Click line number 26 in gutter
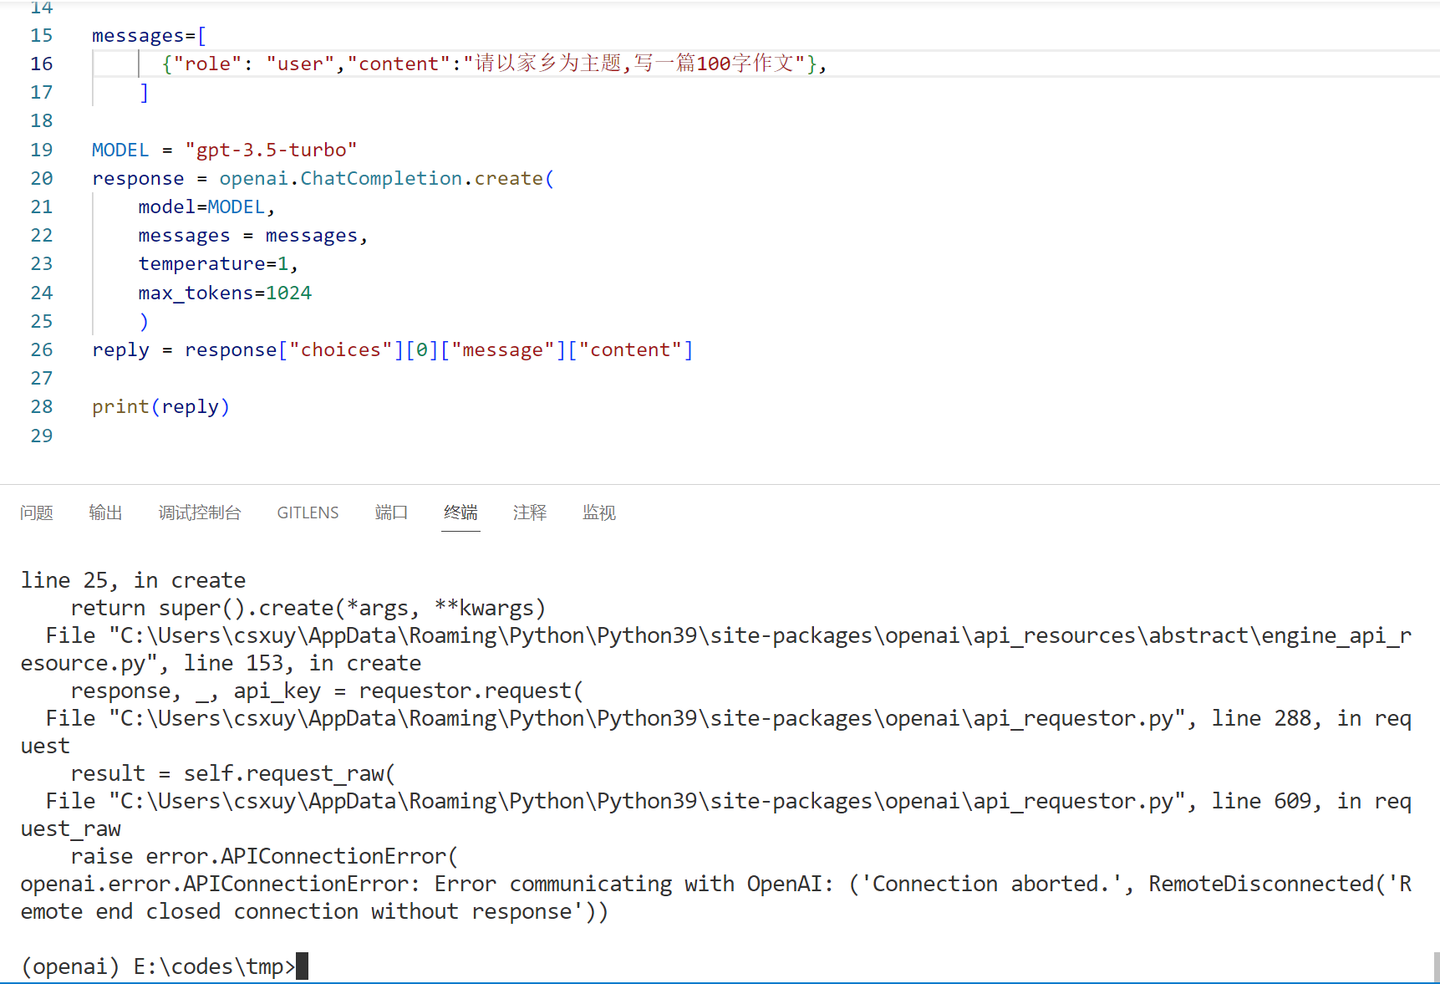The width and height of the screenshot is (1440, 984). [x=41, y=350]
